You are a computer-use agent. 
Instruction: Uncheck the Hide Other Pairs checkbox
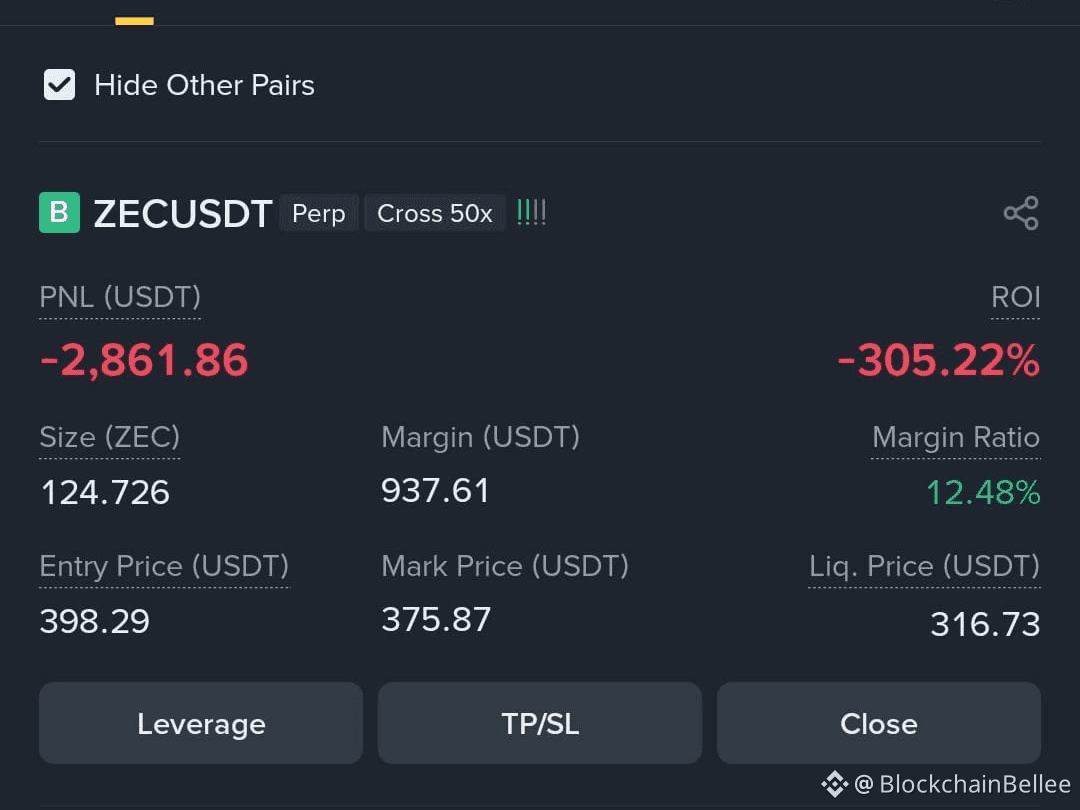(59, 85)
